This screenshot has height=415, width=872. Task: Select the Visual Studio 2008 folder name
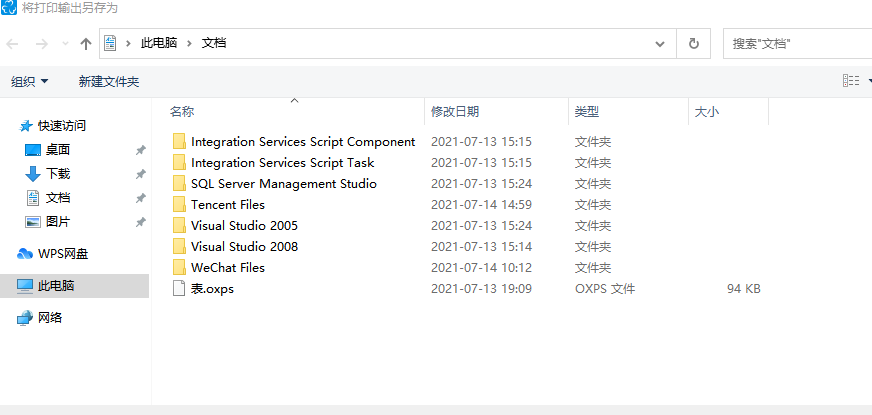244,246
